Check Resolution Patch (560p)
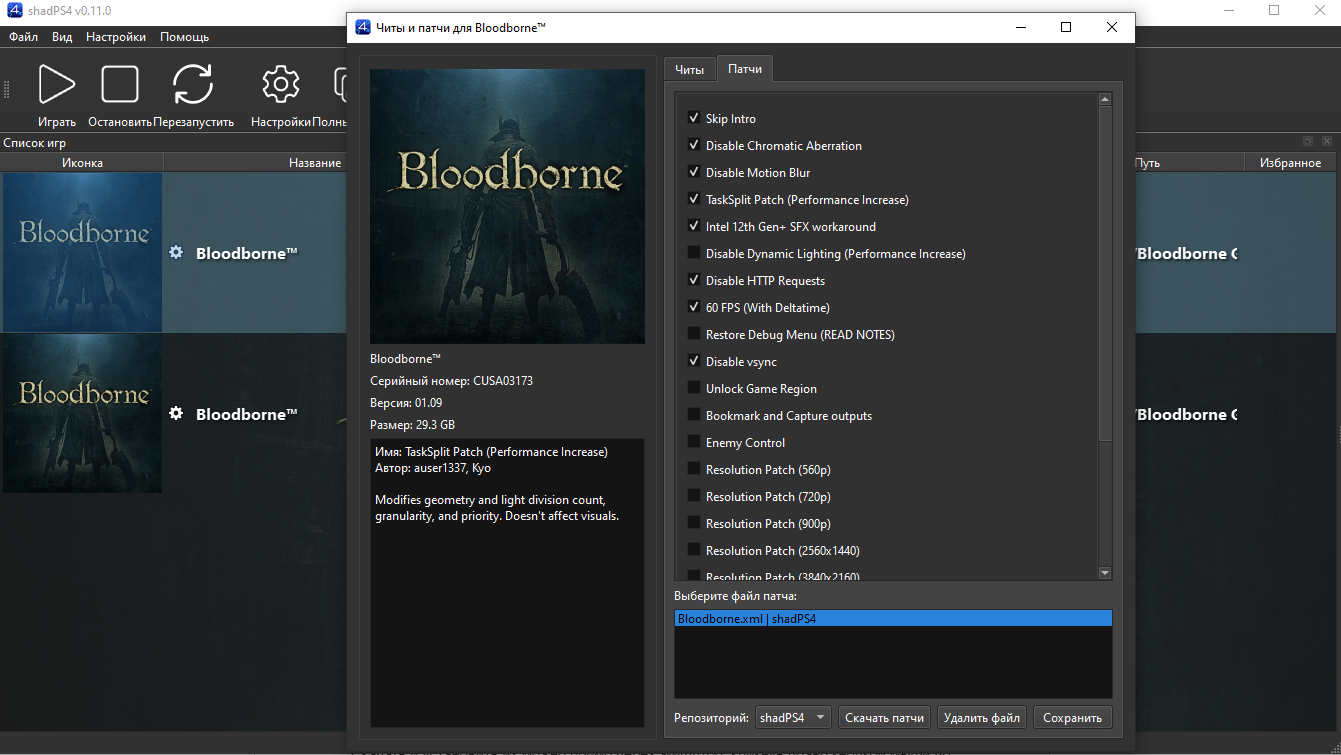Image resolution: width=1341 pixels, height=755 pixels. tap(694, 469)
